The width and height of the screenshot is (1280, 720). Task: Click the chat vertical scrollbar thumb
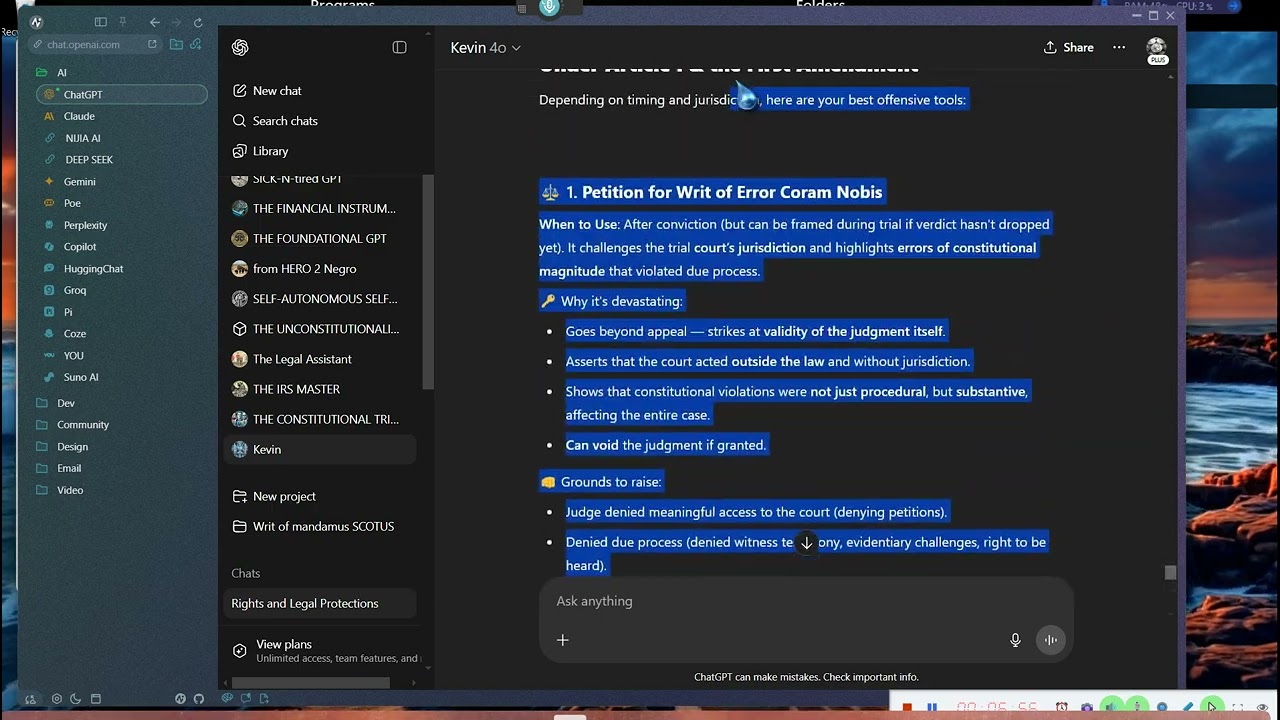click(x=1170, y=572)
